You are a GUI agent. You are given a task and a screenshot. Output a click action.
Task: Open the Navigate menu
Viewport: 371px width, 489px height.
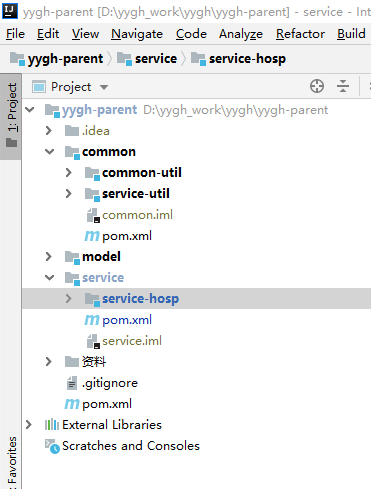coord(137,34)
